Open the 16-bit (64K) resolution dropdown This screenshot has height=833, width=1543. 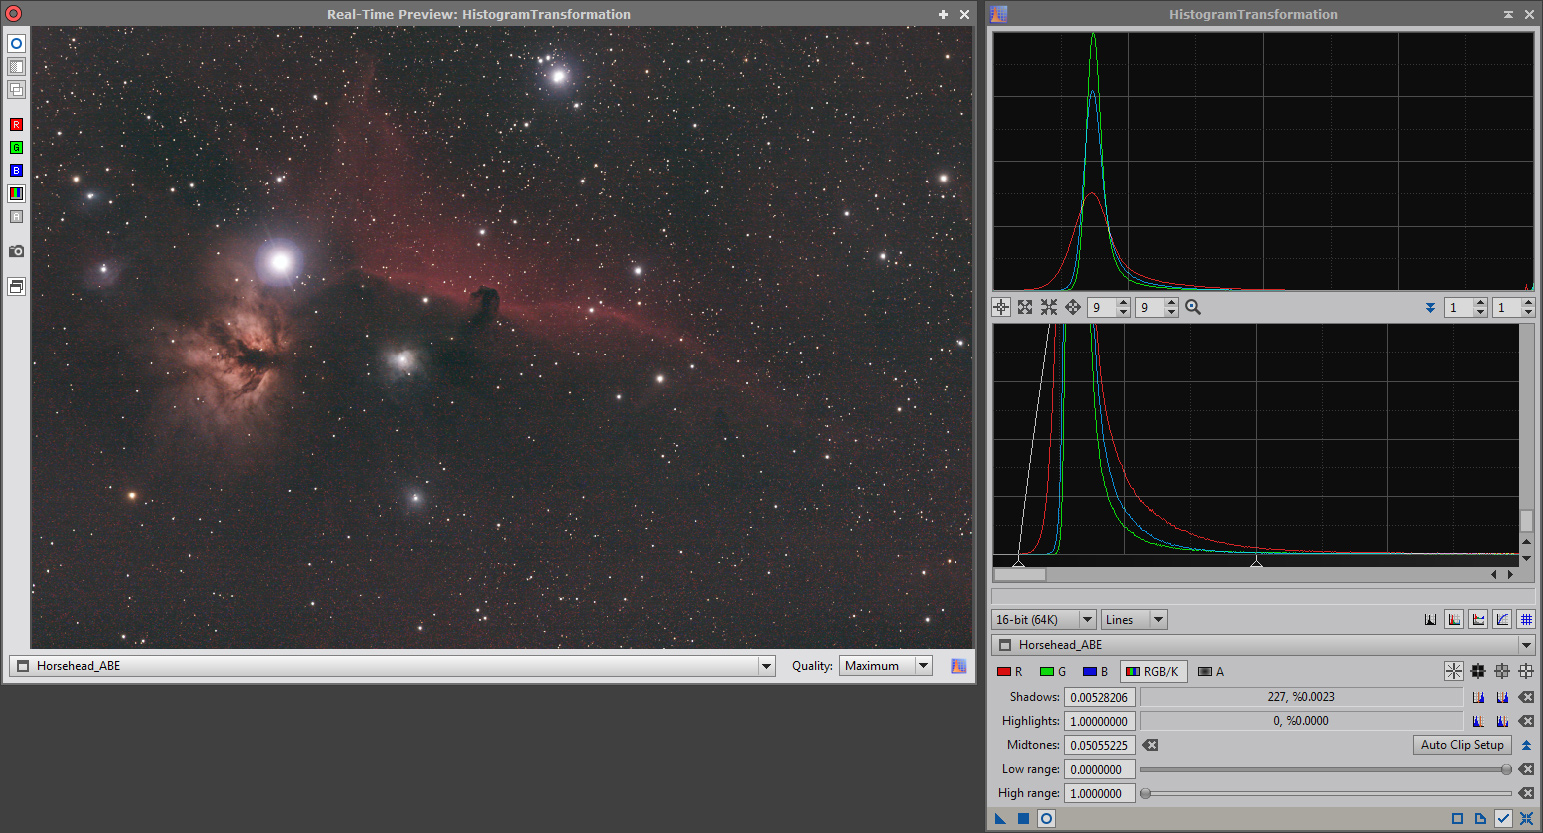(1044, 620)
